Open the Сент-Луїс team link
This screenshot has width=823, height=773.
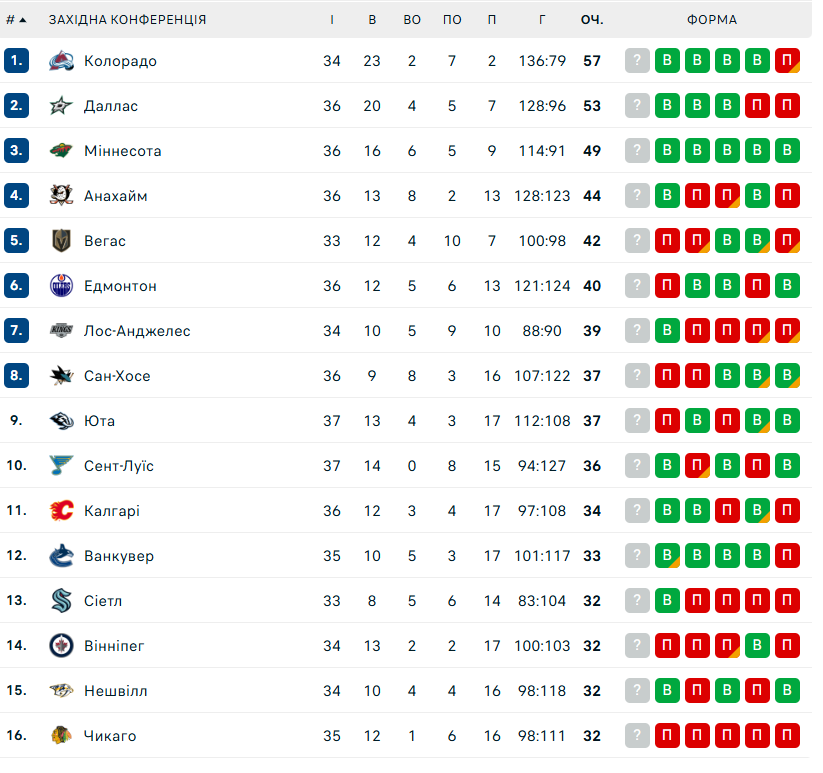click(119, 466)
